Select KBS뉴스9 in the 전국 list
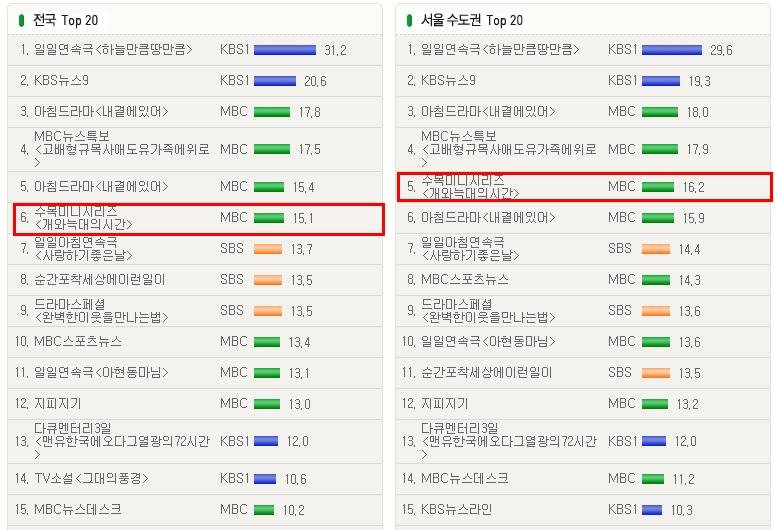 point(61,81)
